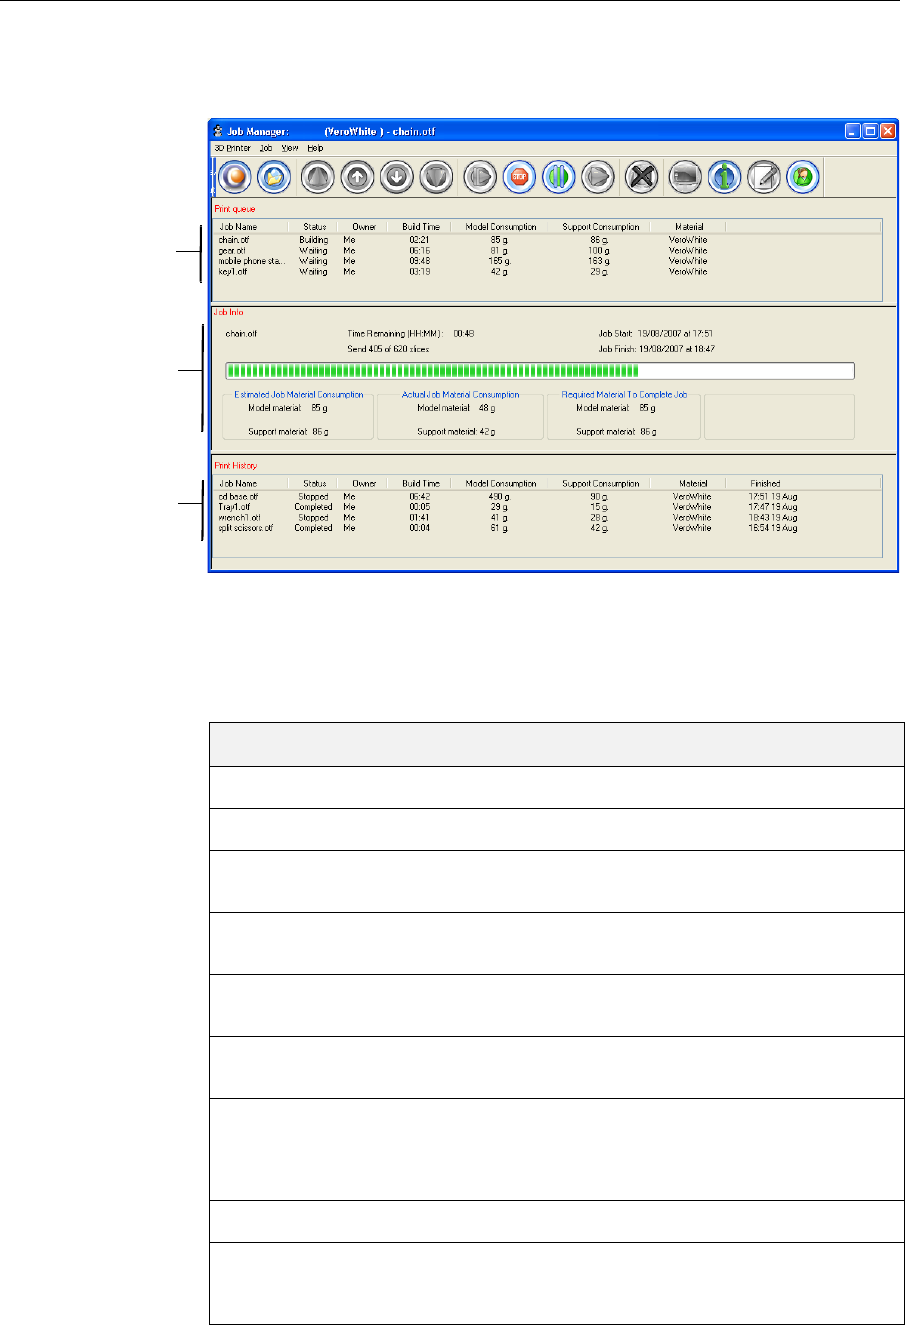Click the 17:51 19 Aug finished time

[x=773, y=496]
